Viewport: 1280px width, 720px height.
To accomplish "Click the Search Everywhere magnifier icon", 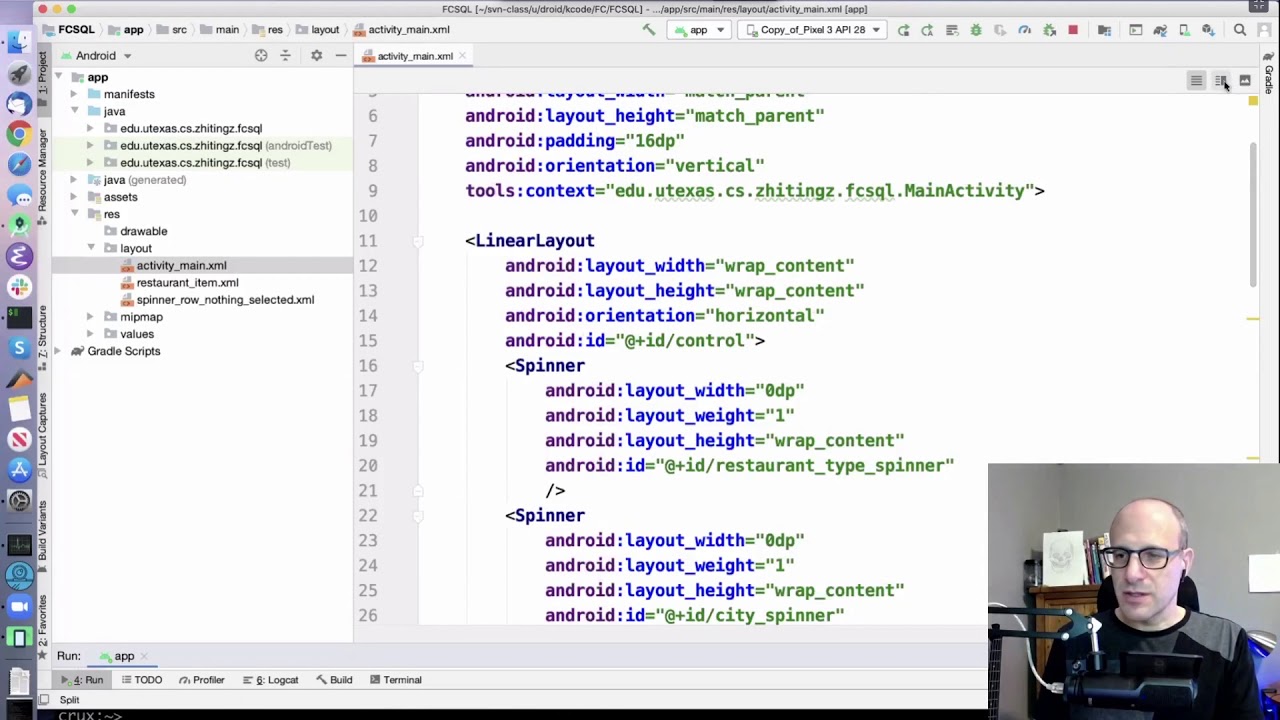I will [x=1240, y=30].
